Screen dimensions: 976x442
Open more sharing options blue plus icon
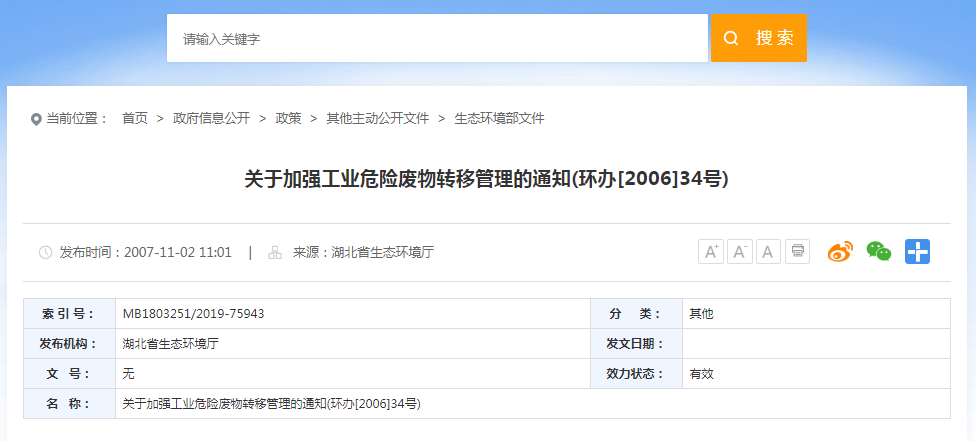point(917,252)
